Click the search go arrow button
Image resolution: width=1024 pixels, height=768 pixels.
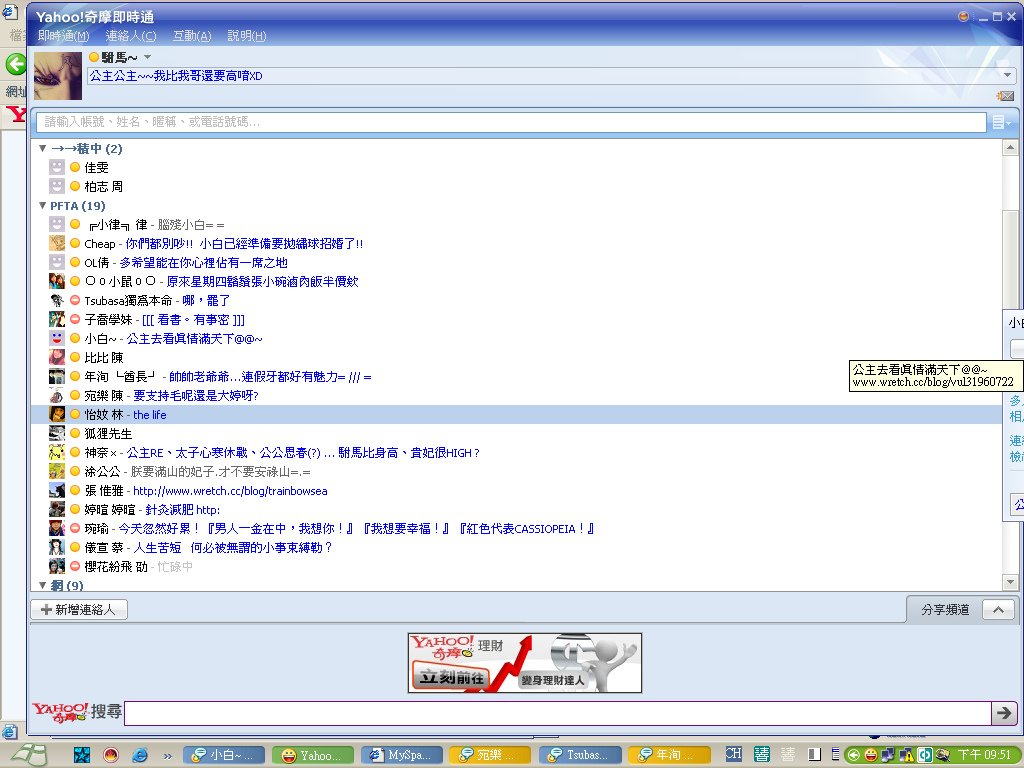click(1004, 713)
